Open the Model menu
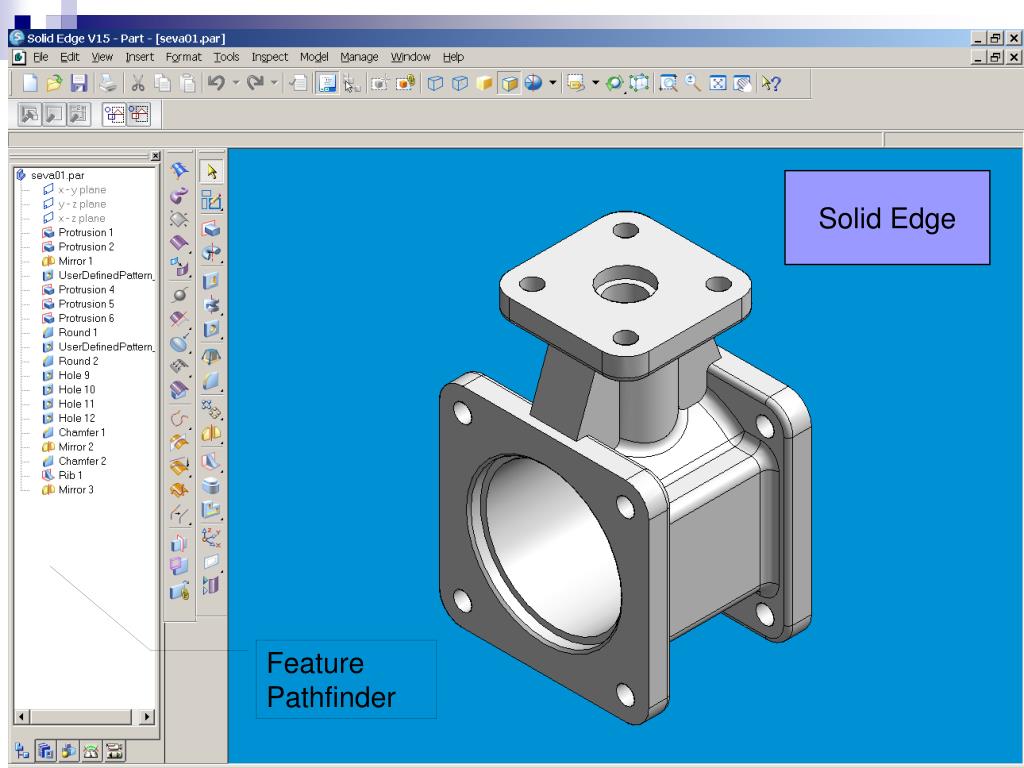Viewport: 1024px width, 768px height. pyautogui.click(x=314, y=57)
